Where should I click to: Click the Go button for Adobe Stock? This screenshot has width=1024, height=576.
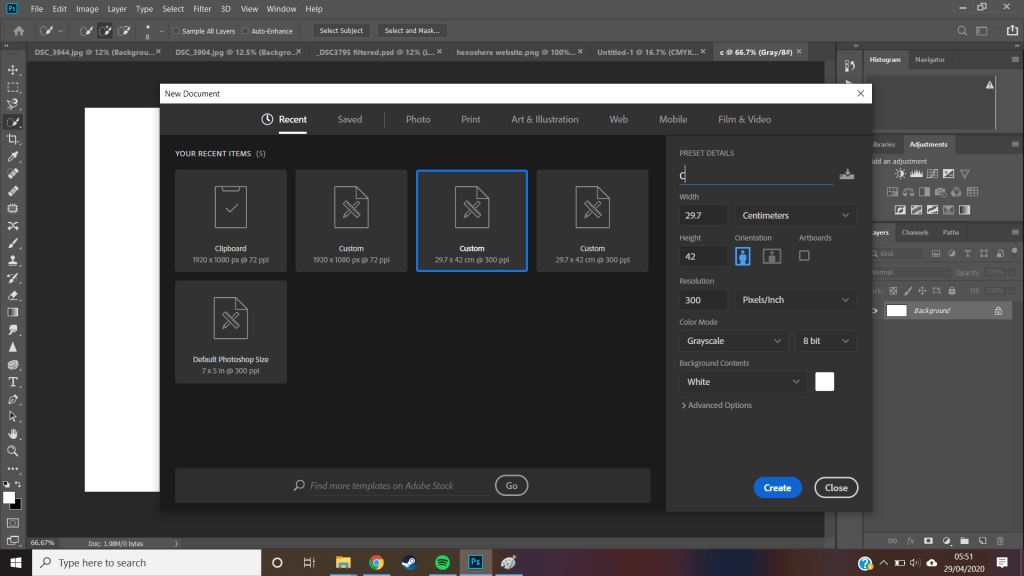(x=511, y=485)
